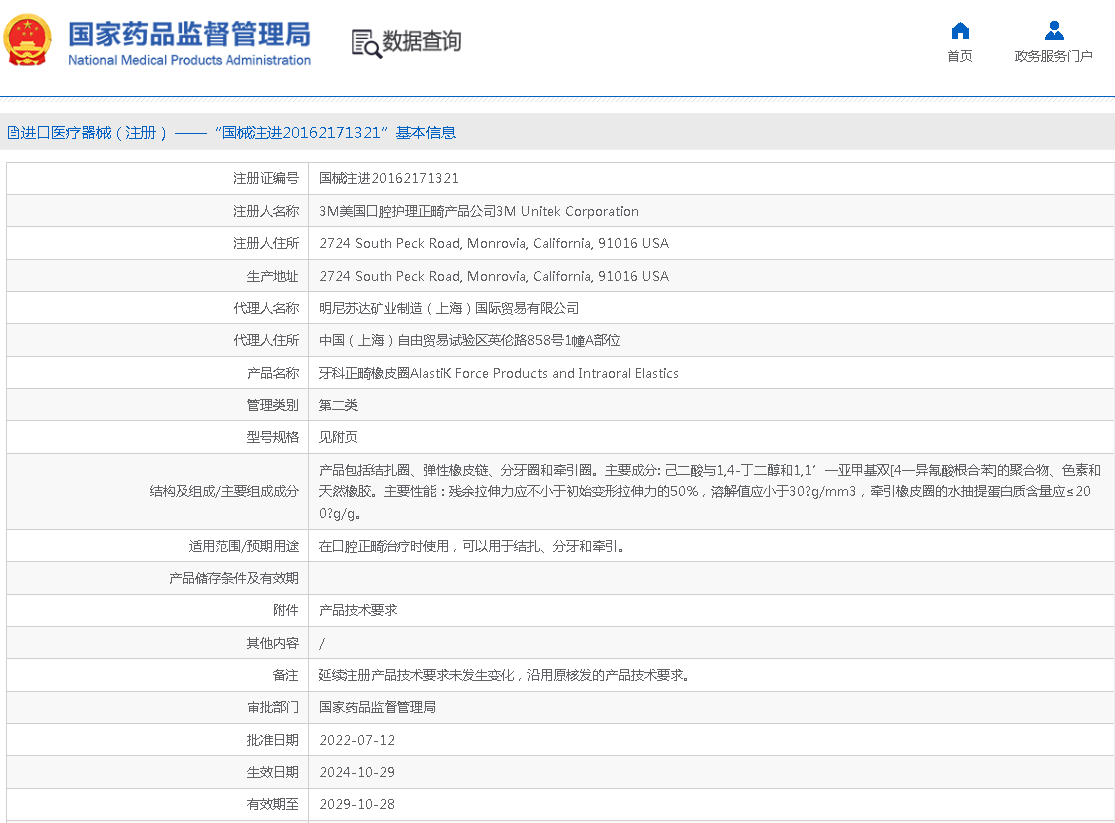
Task: Select the 批准日期 label
Action: click(272, 740)
